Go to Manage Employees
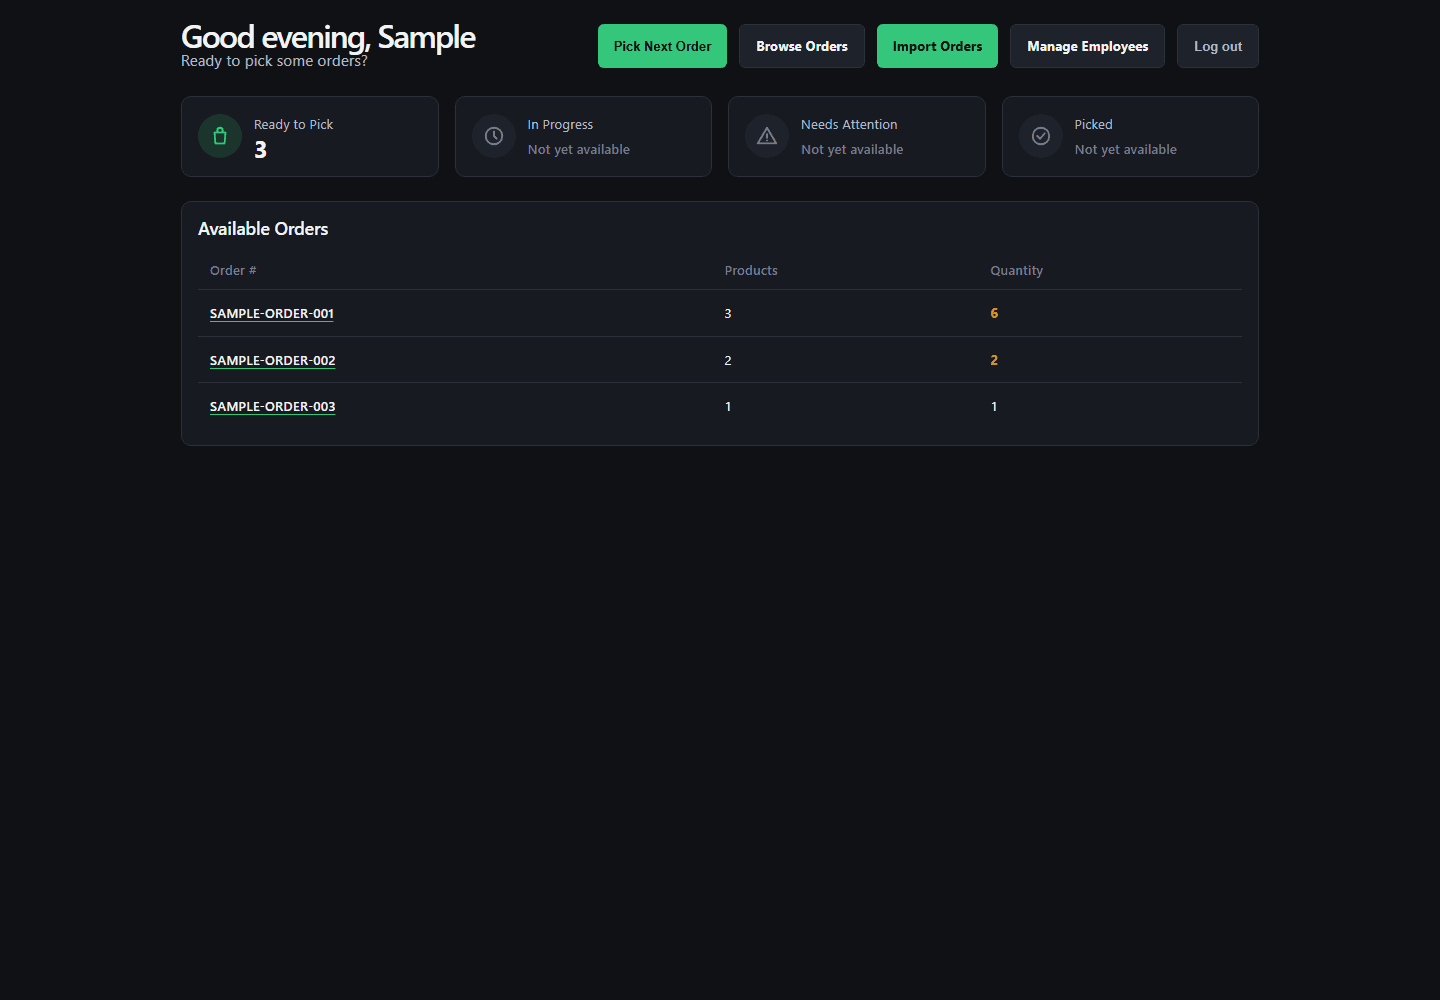The width and height of the screenshot is (1440, 1000). (1087, 46)
